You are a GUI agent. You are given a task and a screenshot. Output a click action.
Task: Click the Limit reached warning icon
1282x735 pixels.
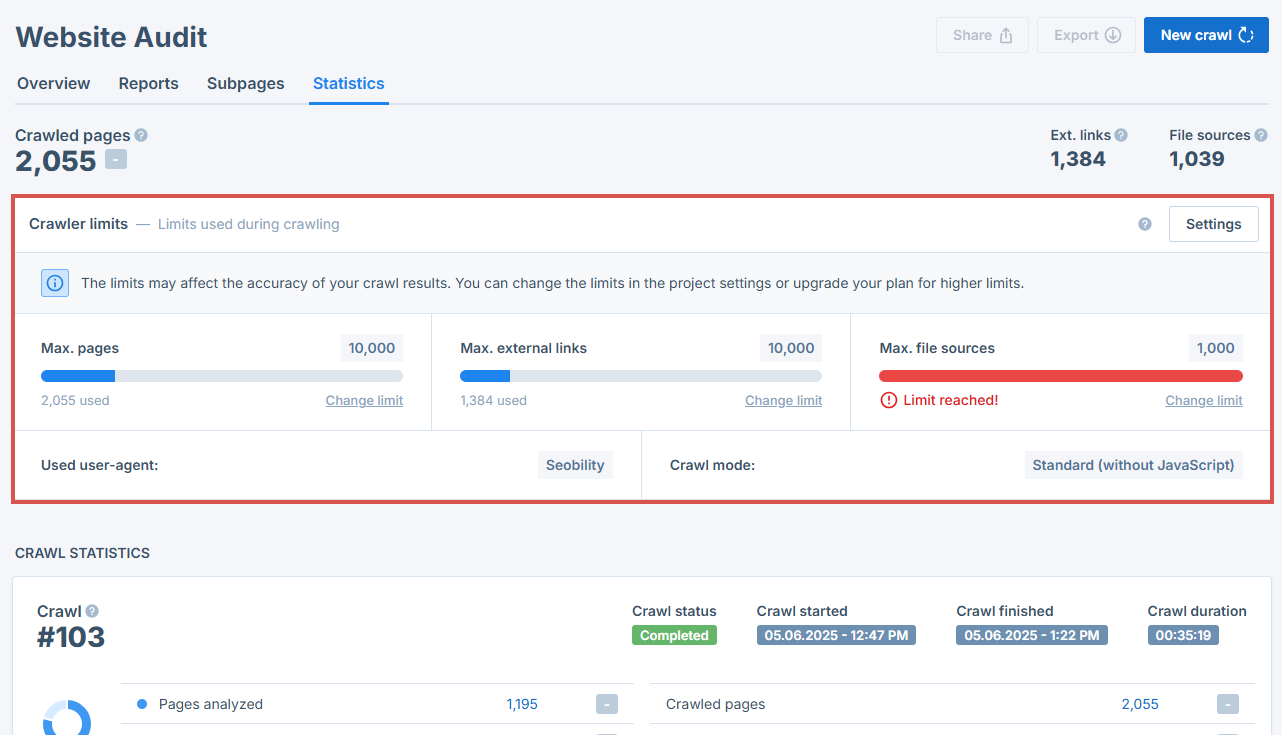[888, 400]
